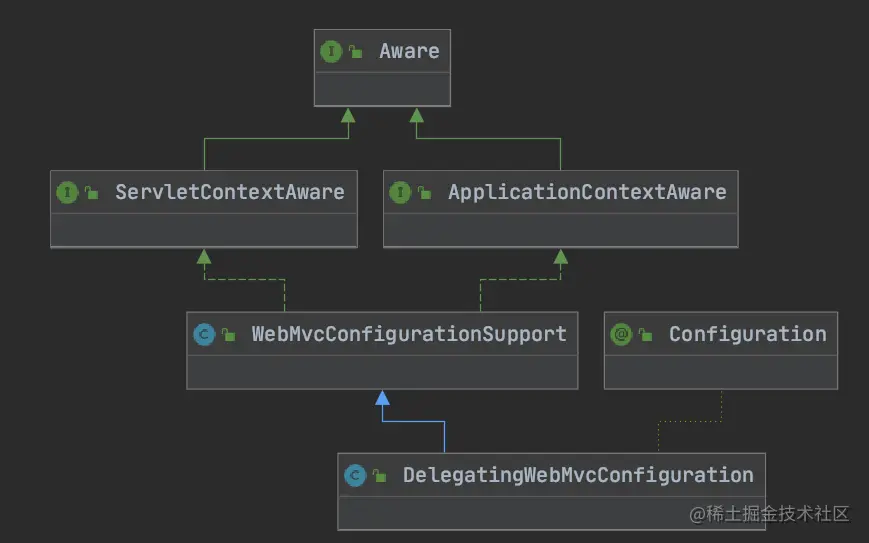
Task: Click the lock icon on DelegatingWebMvcConfiguration
Action: (379, 476)
